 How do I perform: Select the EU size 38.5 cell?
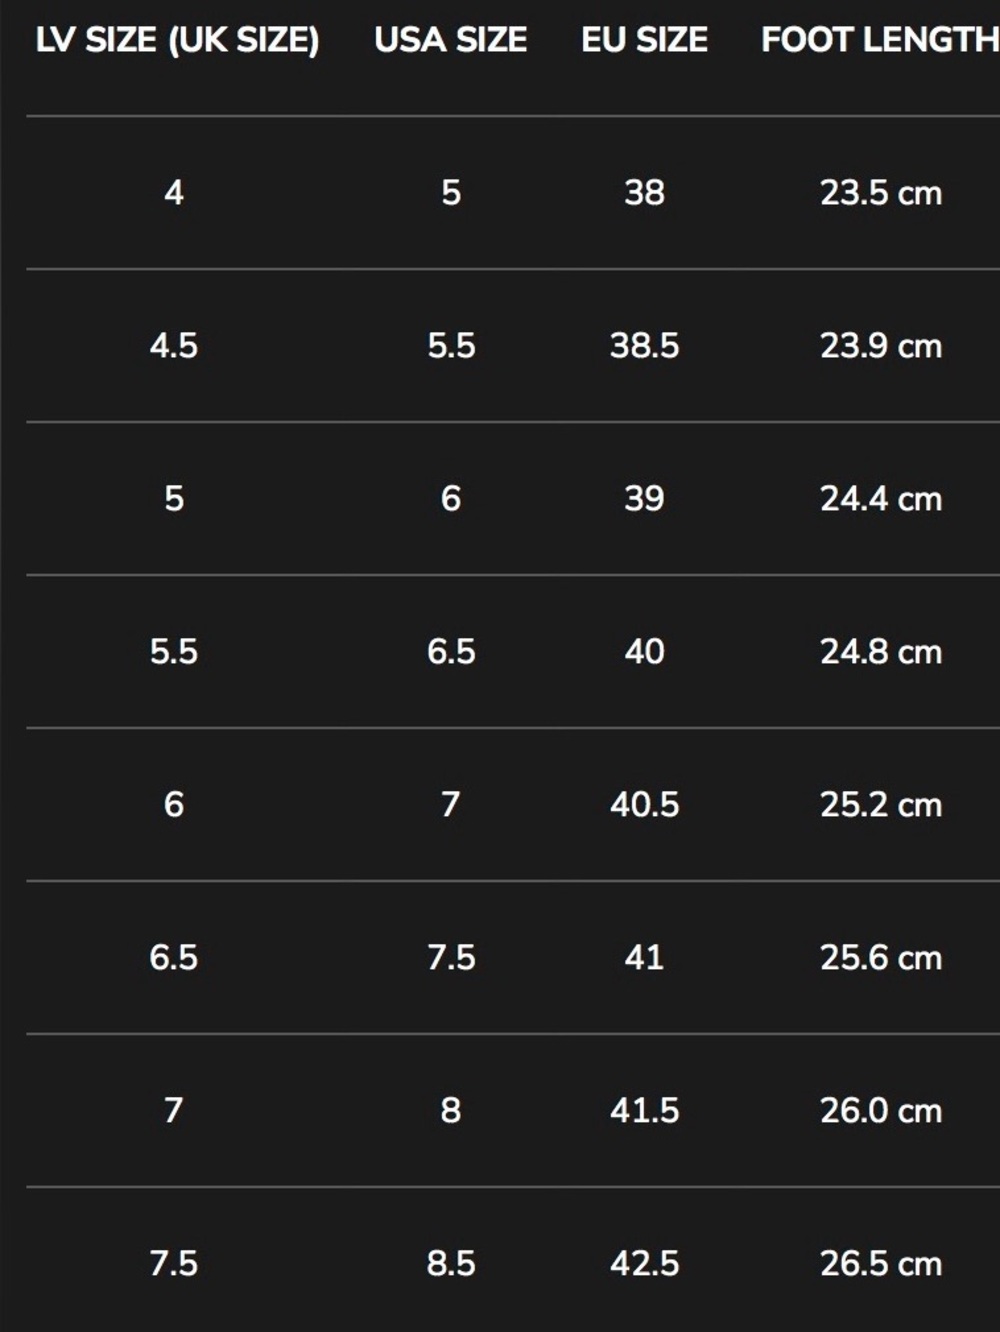644,346
